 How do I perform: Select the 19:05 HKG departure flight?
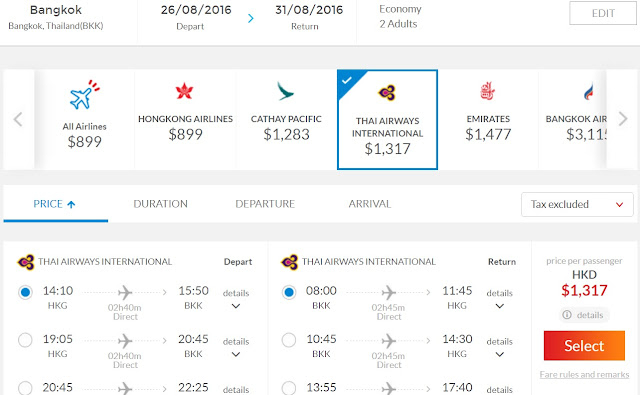click(x=25, y=340)
